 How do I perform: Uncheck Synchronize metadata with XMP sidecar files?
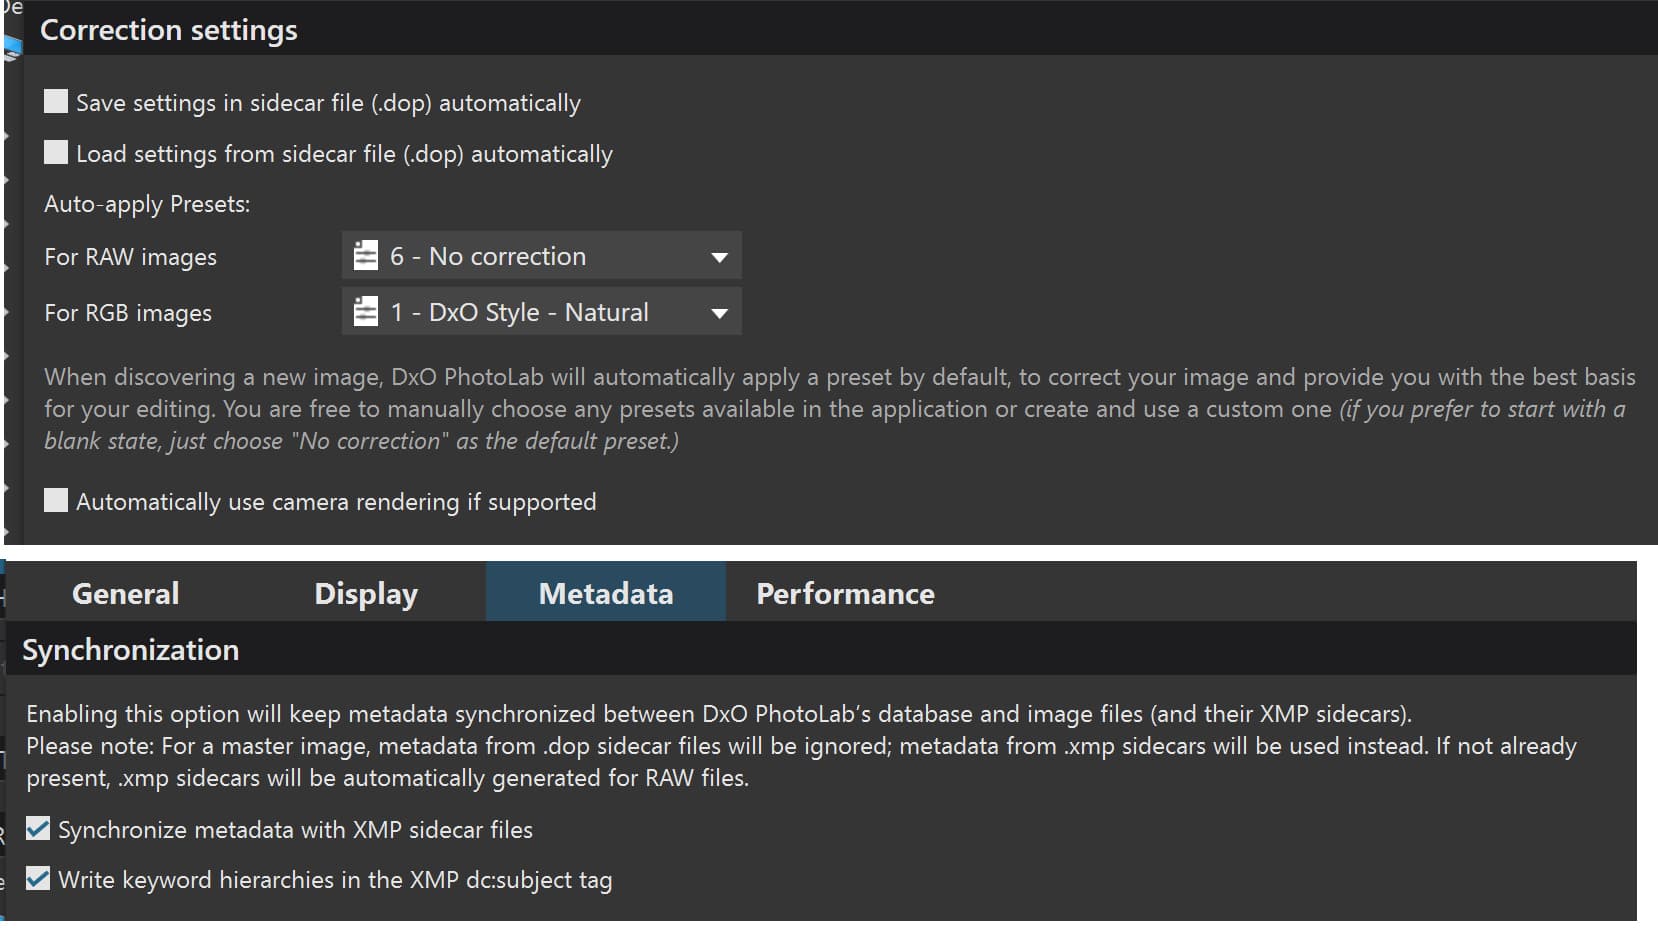38,829
